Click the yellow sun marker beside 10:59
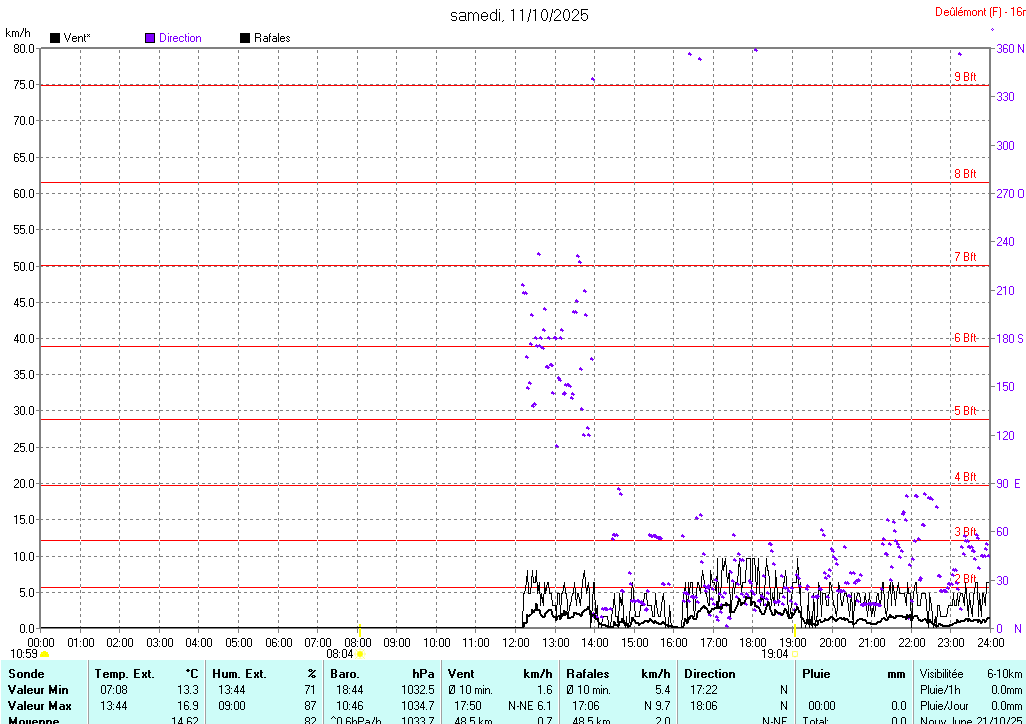 point(44,654)
